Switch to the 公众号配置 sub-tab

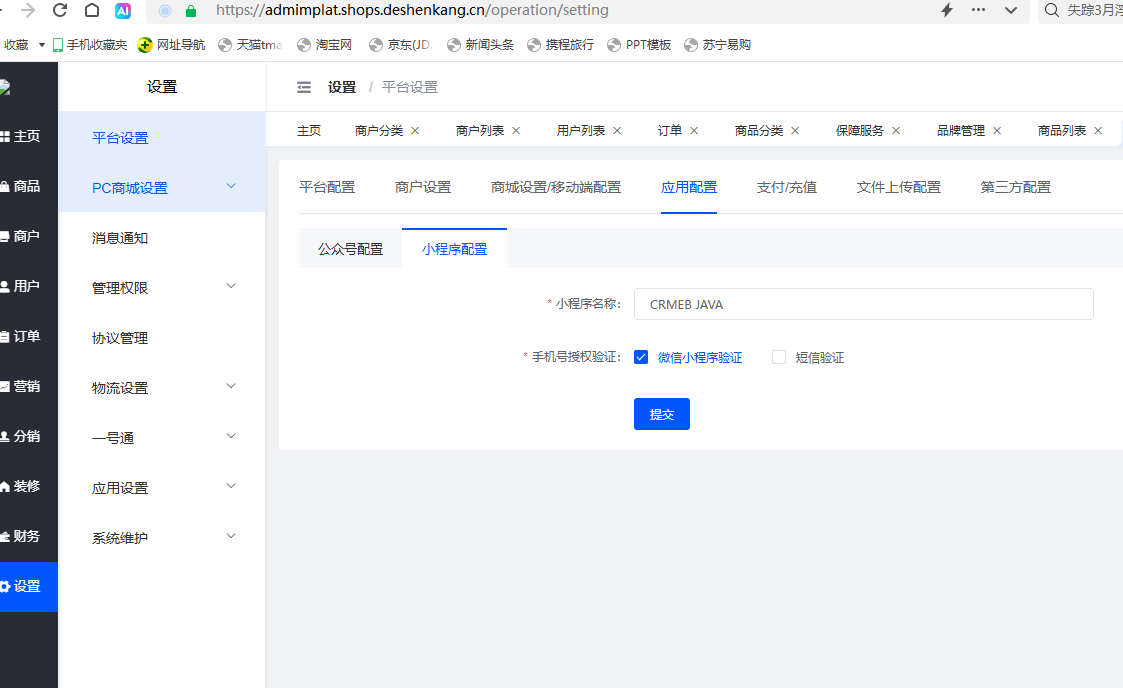350,249
